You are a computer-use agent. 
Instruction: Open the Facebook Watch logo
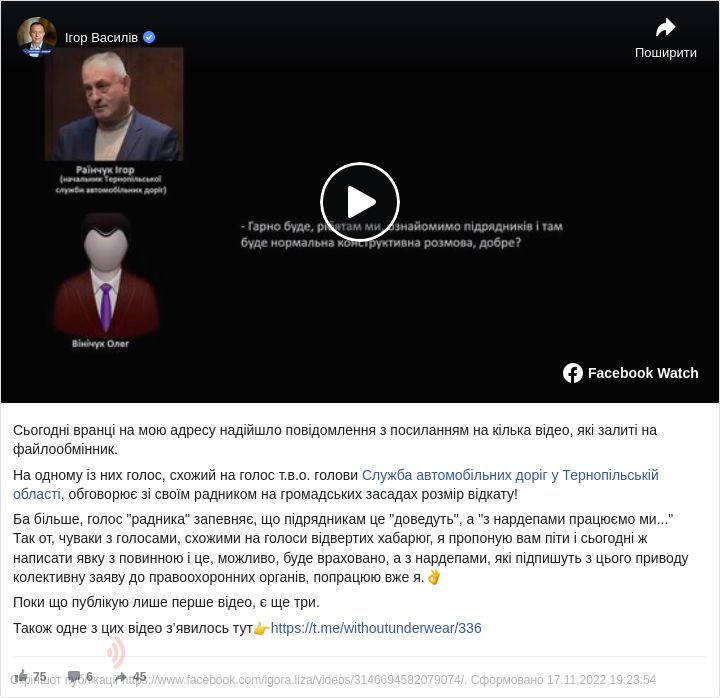(573, 373)
